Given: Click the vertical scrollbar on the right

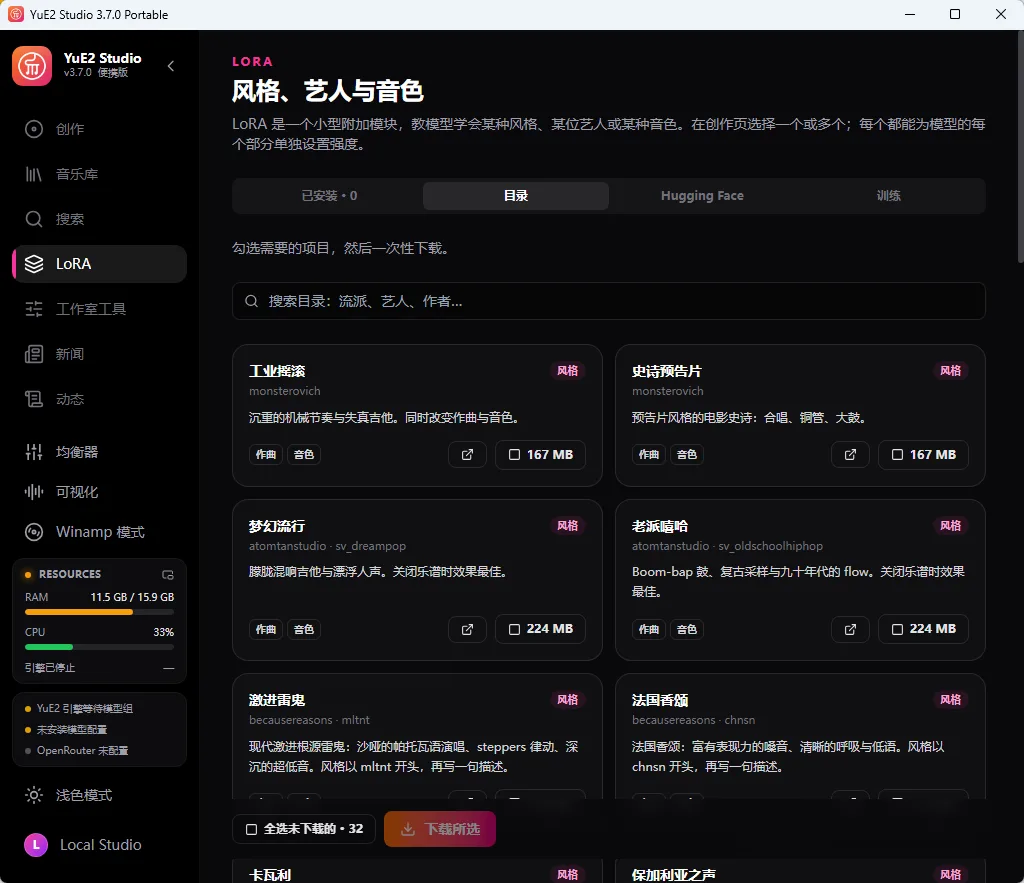Looking at the screenshot, I should [1020, 147].
